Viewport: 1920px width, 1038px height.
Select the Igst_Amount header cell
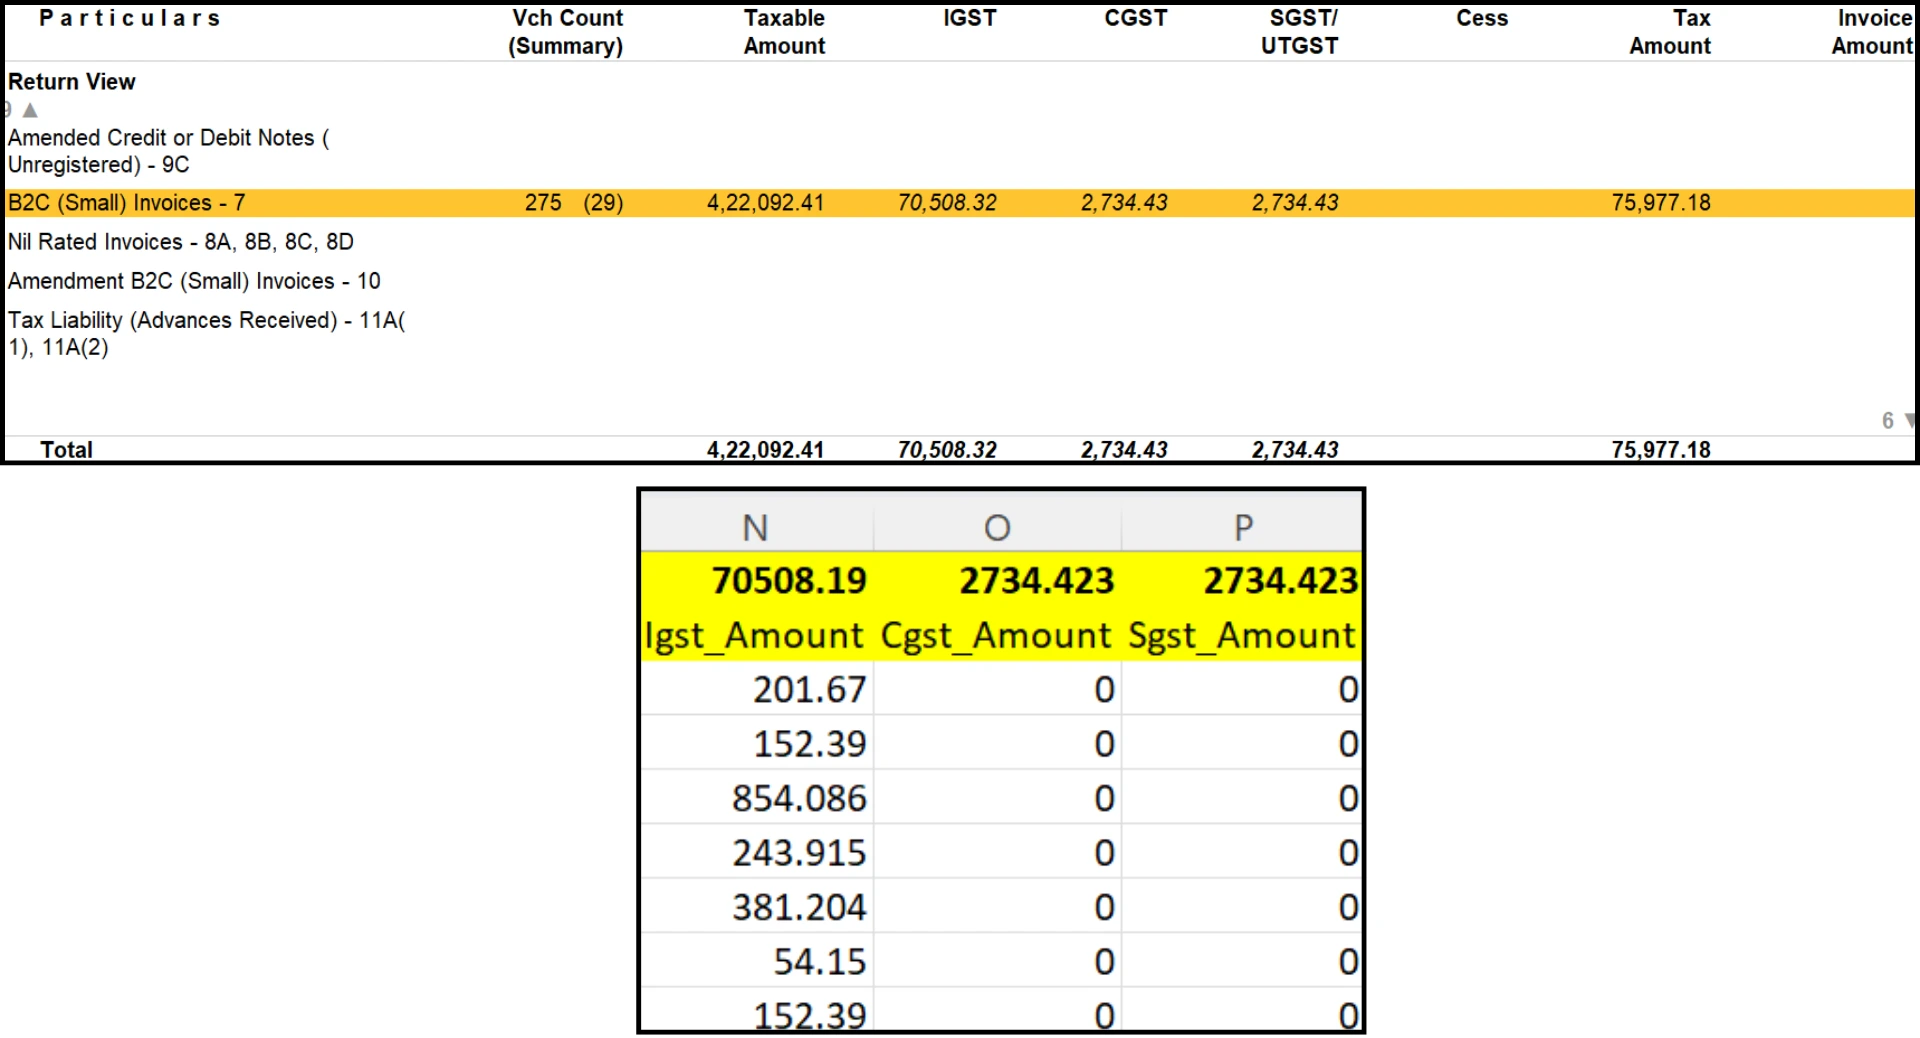[x=754, y=634]
